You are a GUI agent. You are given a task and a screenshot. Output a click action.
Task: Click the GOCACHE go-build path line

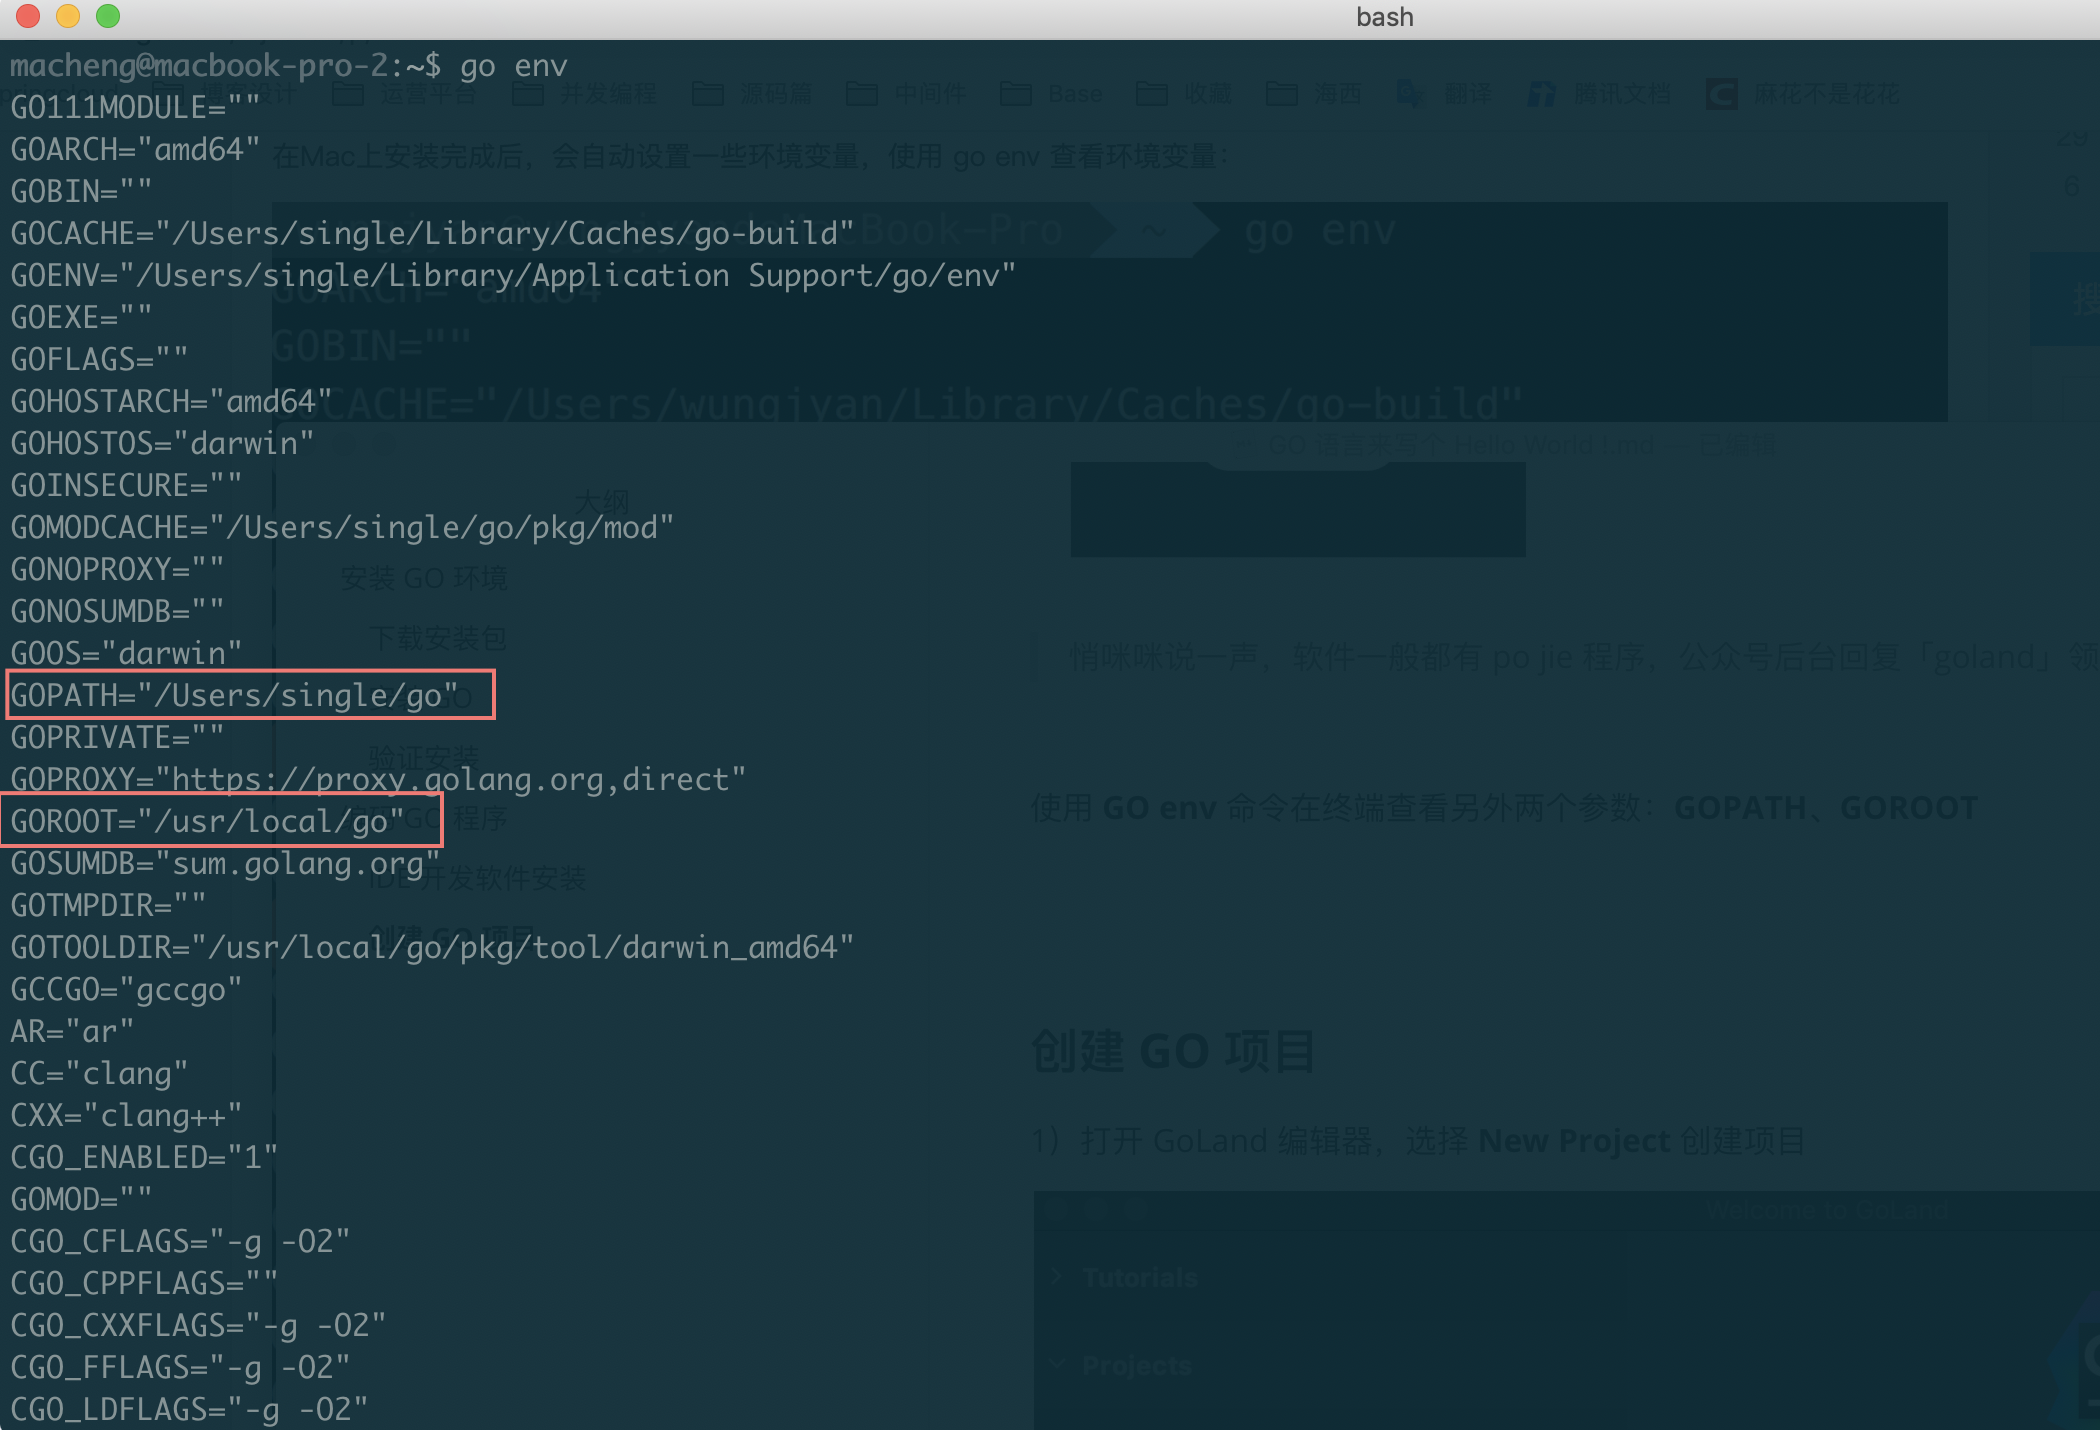(432, 234)
